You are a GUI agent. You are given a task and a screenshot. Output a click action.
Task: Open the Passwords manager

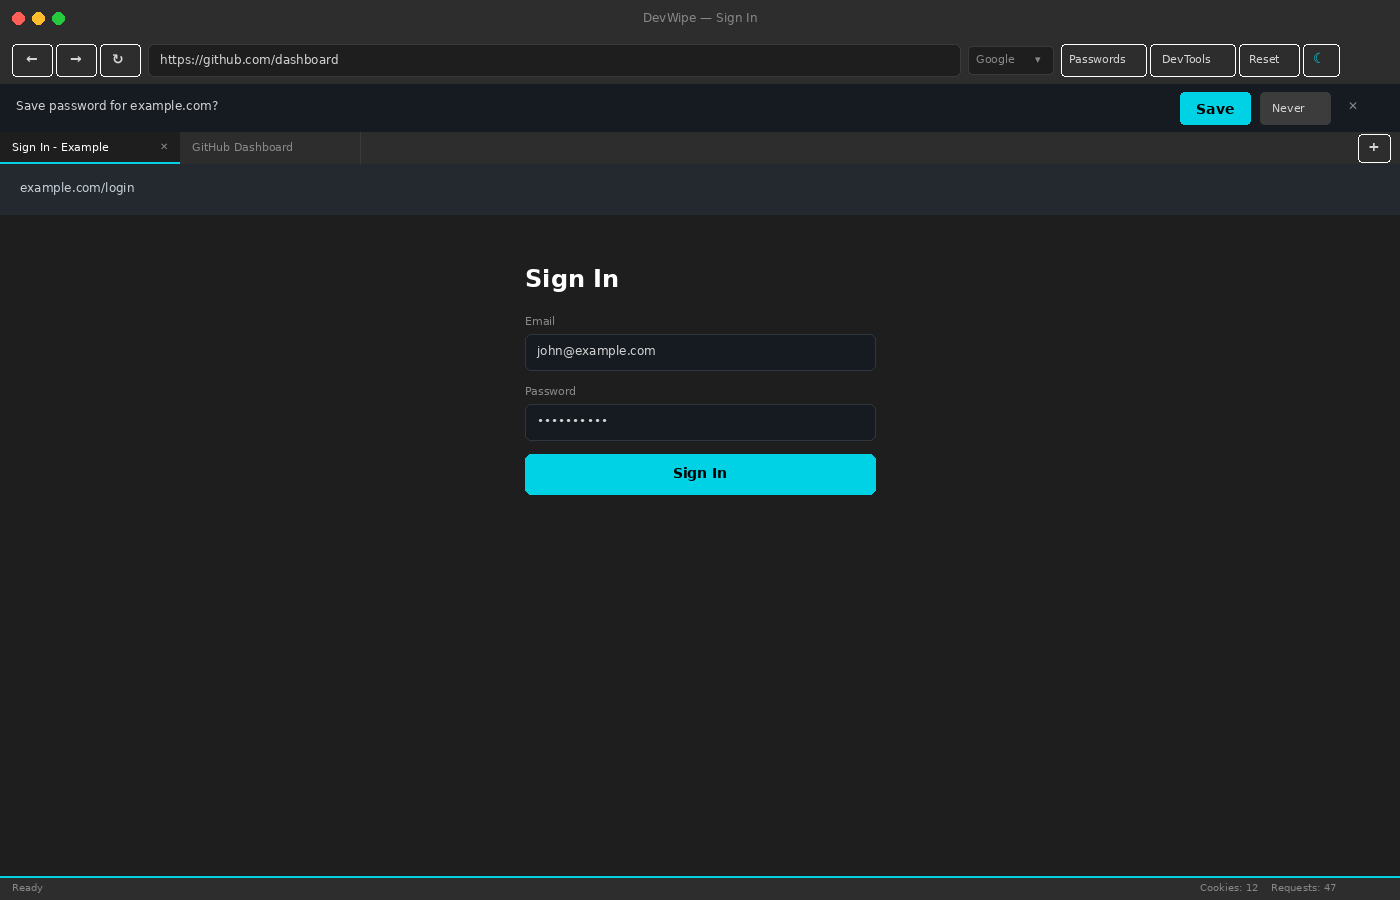pyautogui.click(x=1103, y=60)
